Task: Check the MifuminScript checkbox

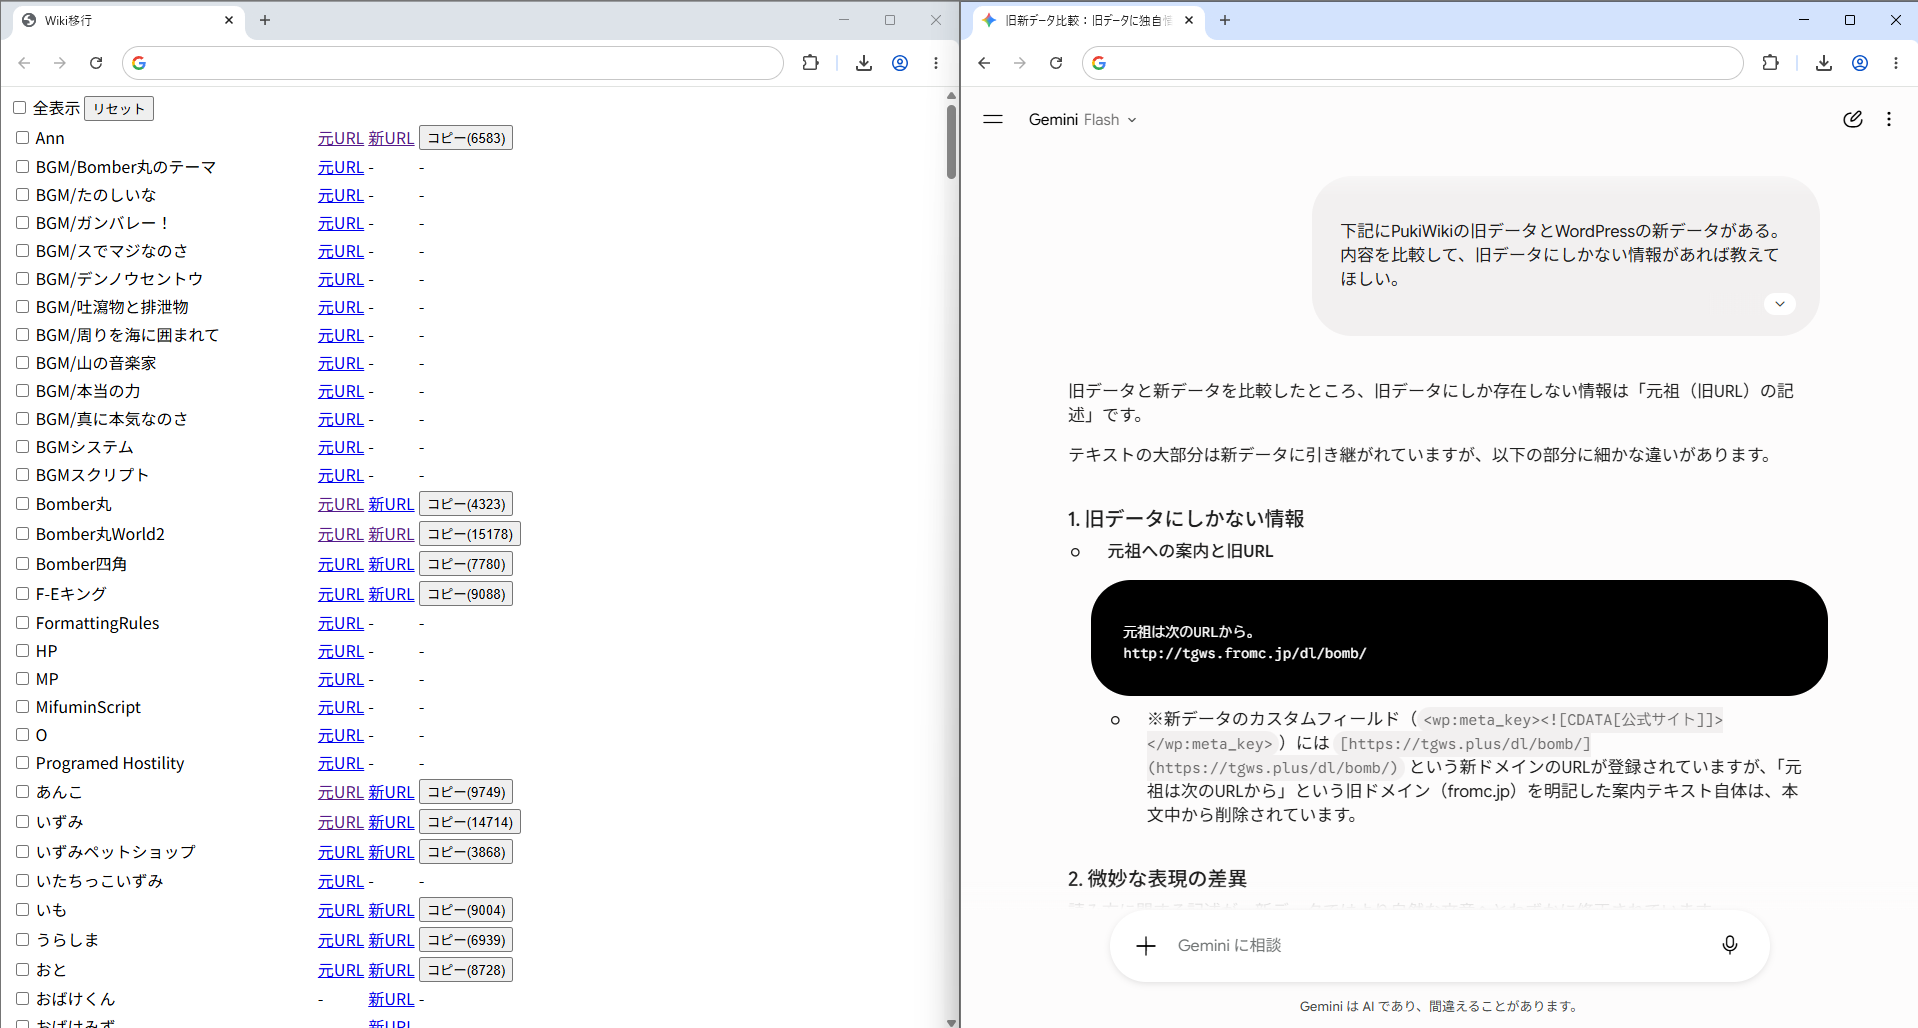Action: pos(22,706)
